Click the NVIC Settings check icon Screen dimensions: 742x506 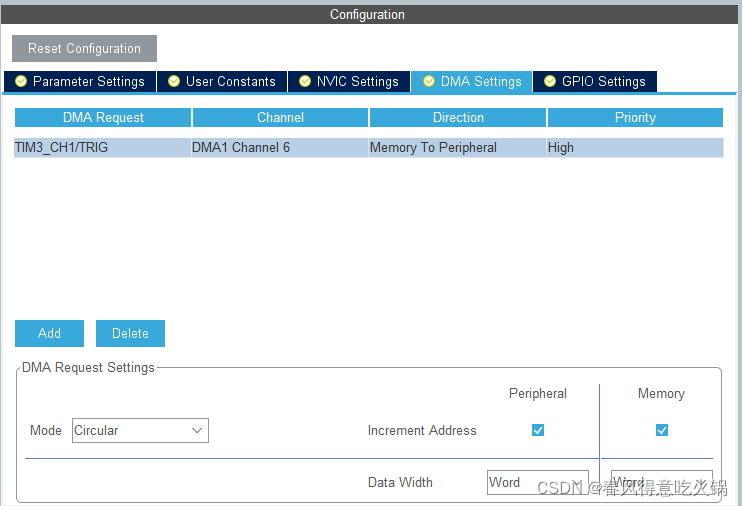(305, 81)
